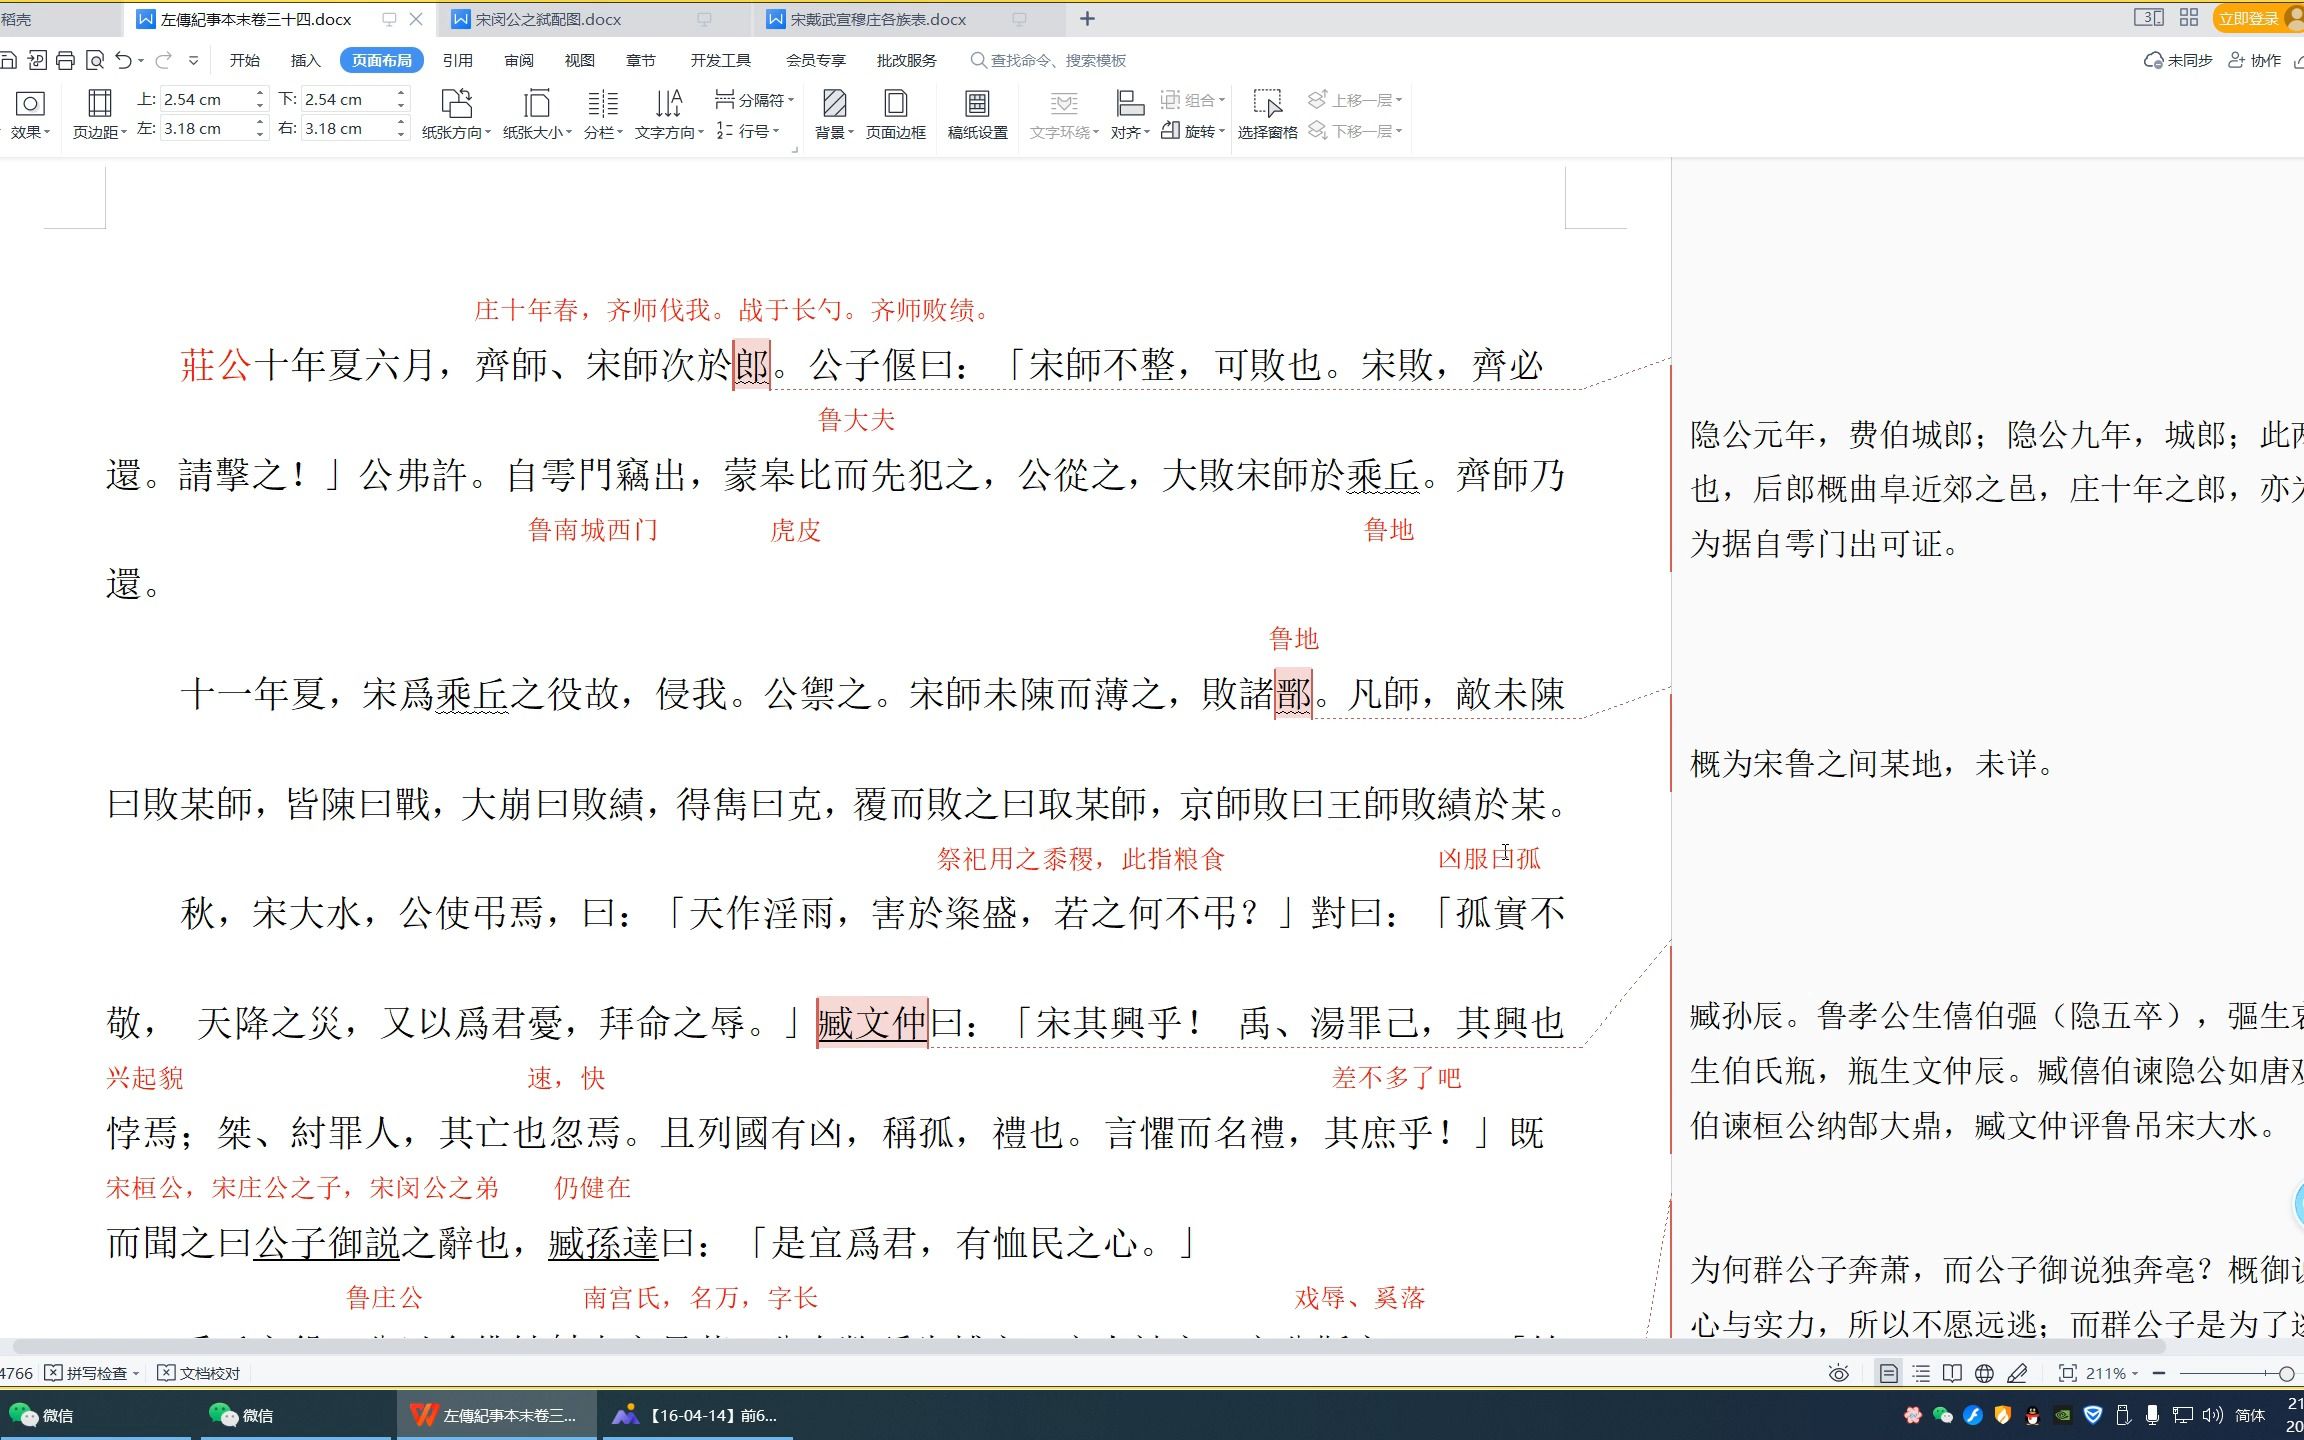Toggle eye protection mode icon in status bar
The width and height of the screenshot is (2304, 1440).
pos(1838,1373)
